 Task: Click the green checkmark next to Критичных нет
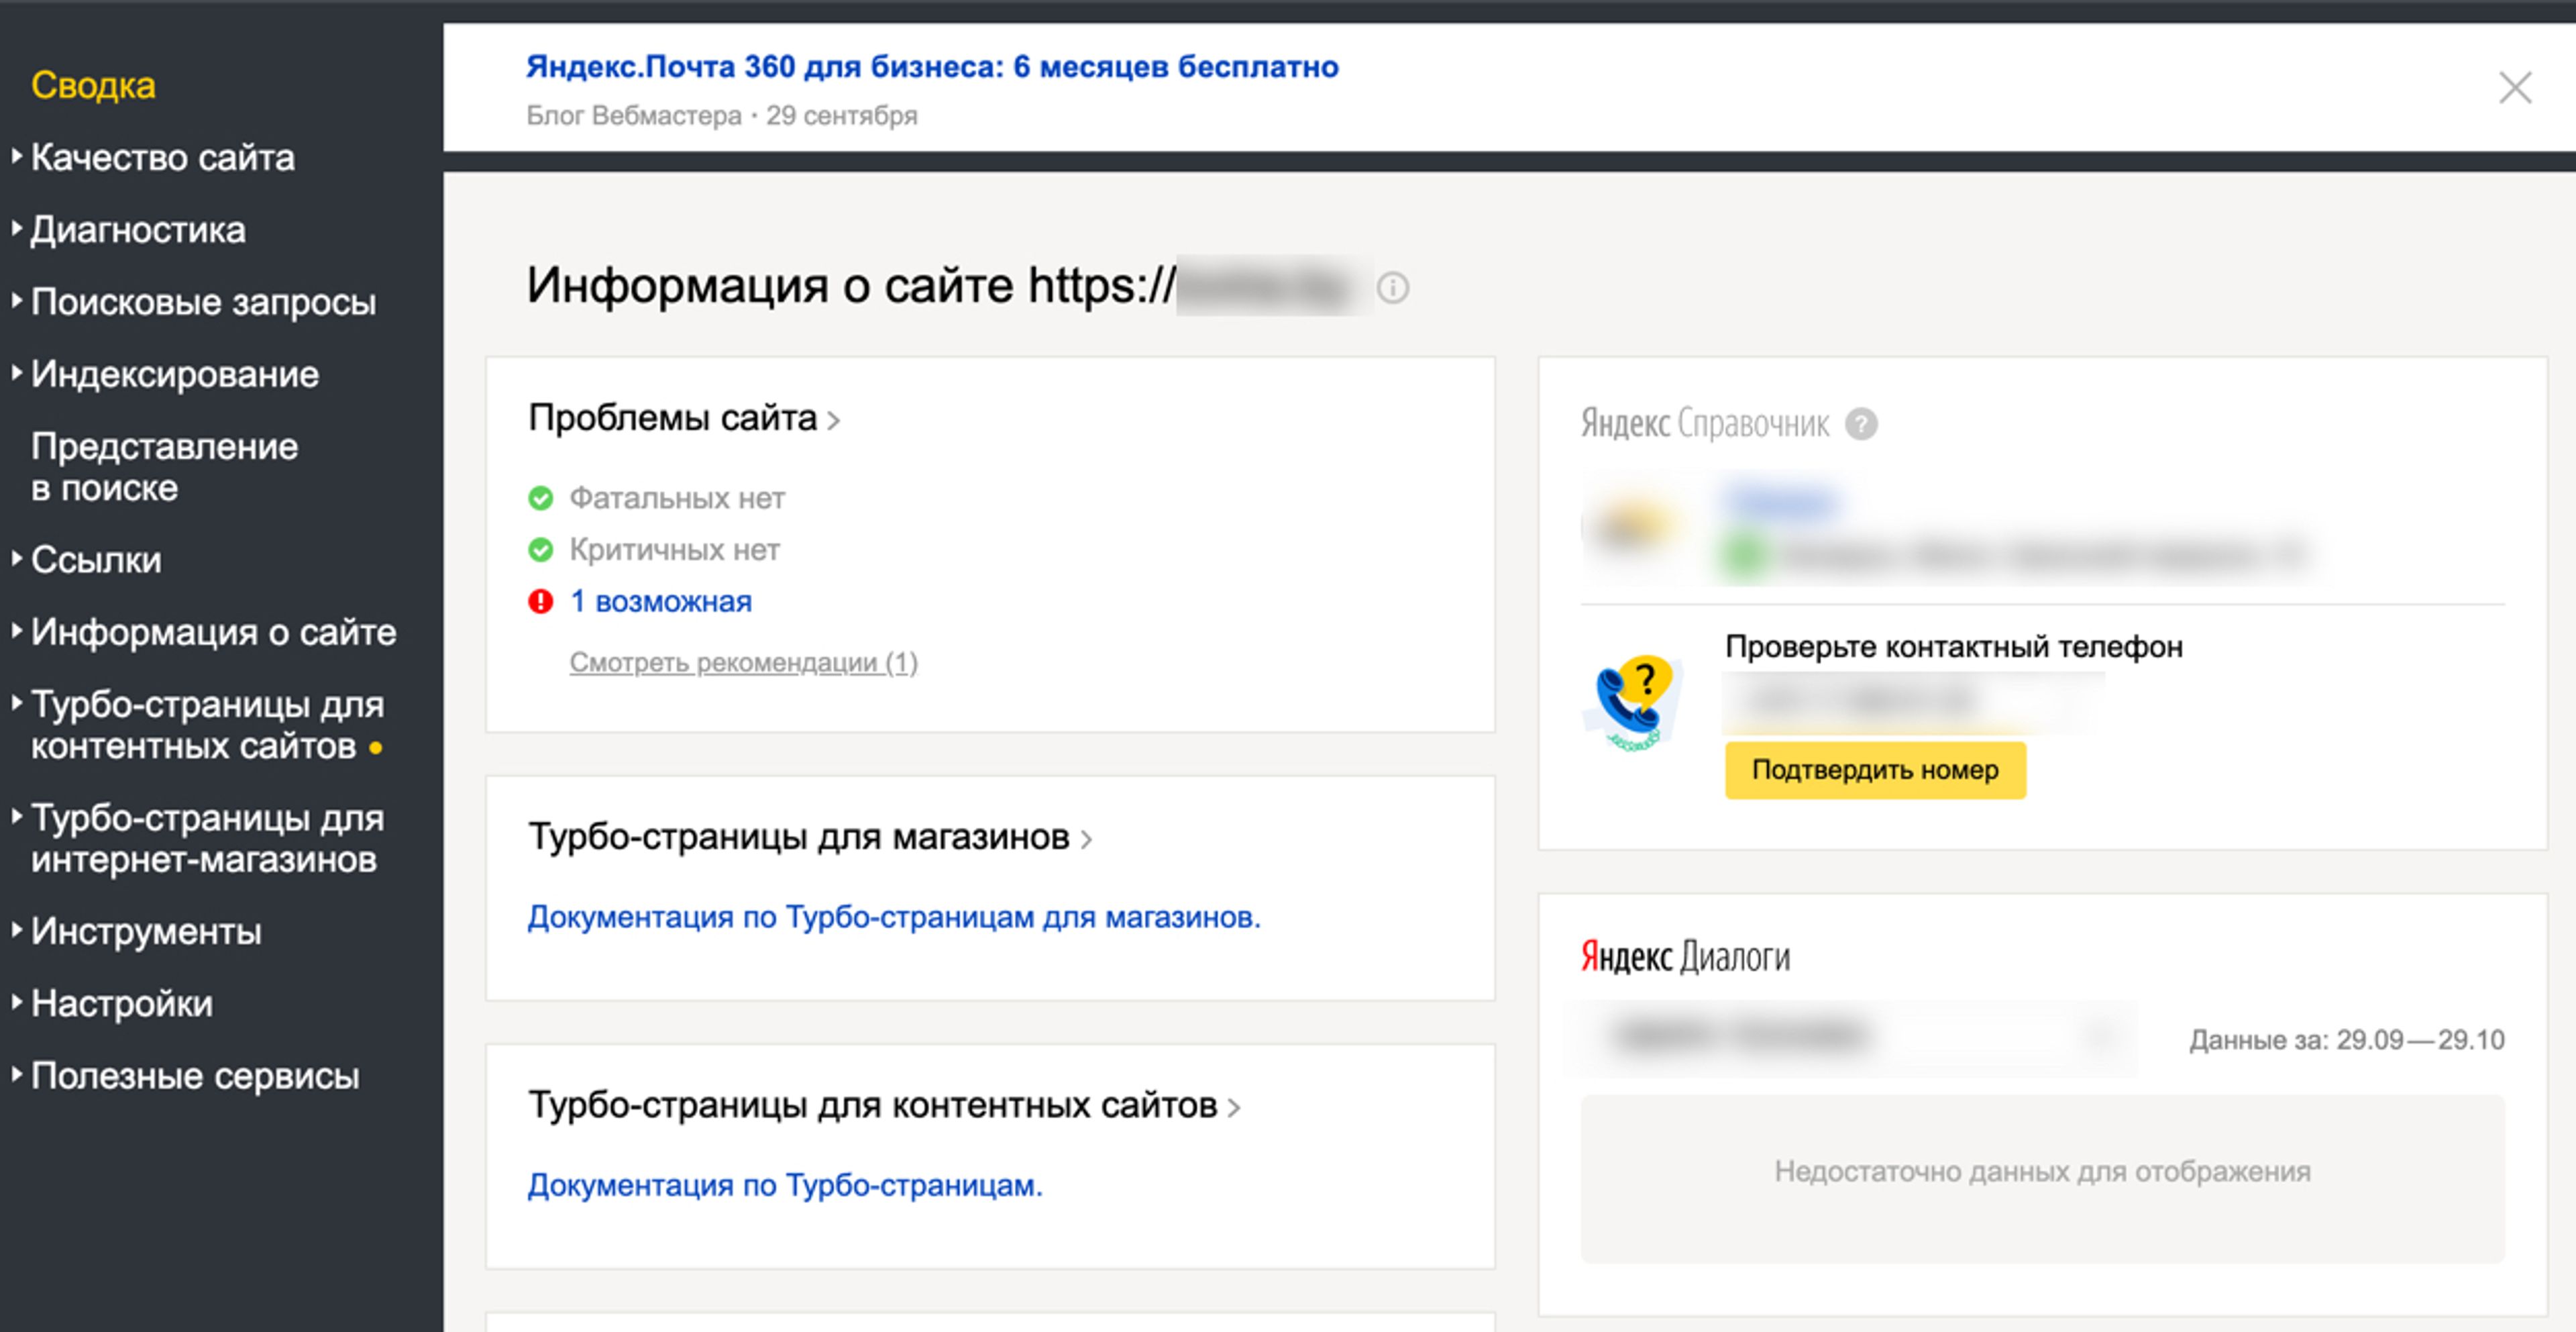coord(540,550)
